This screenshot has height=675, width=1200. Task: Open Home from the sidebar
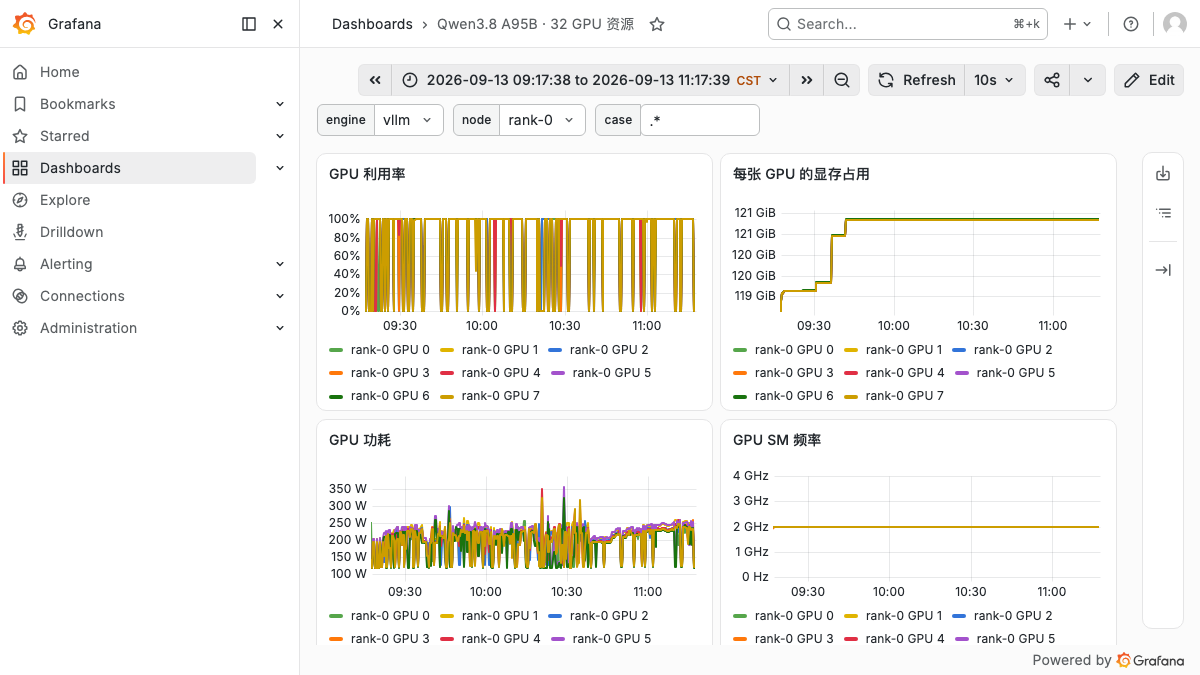tap(59, 72)
